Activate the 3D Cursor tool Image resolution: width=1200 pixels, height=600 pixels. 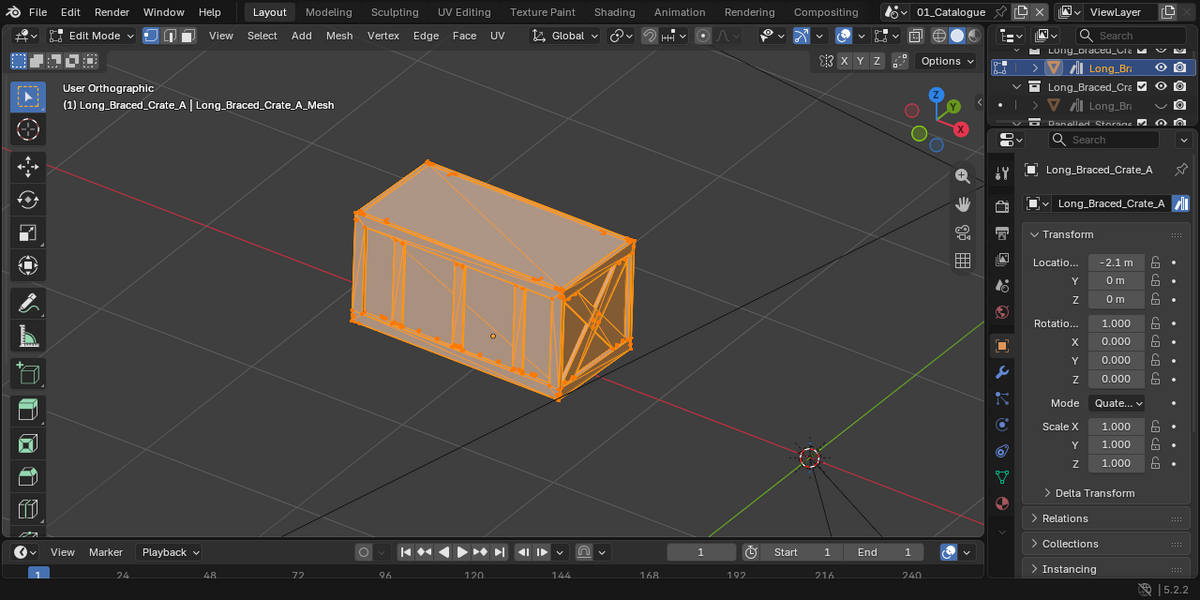28,130
